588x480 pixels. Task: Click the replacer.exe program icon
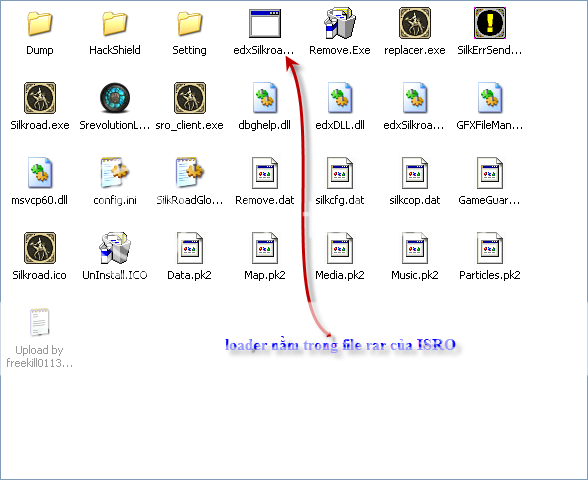tap(415, 23)
